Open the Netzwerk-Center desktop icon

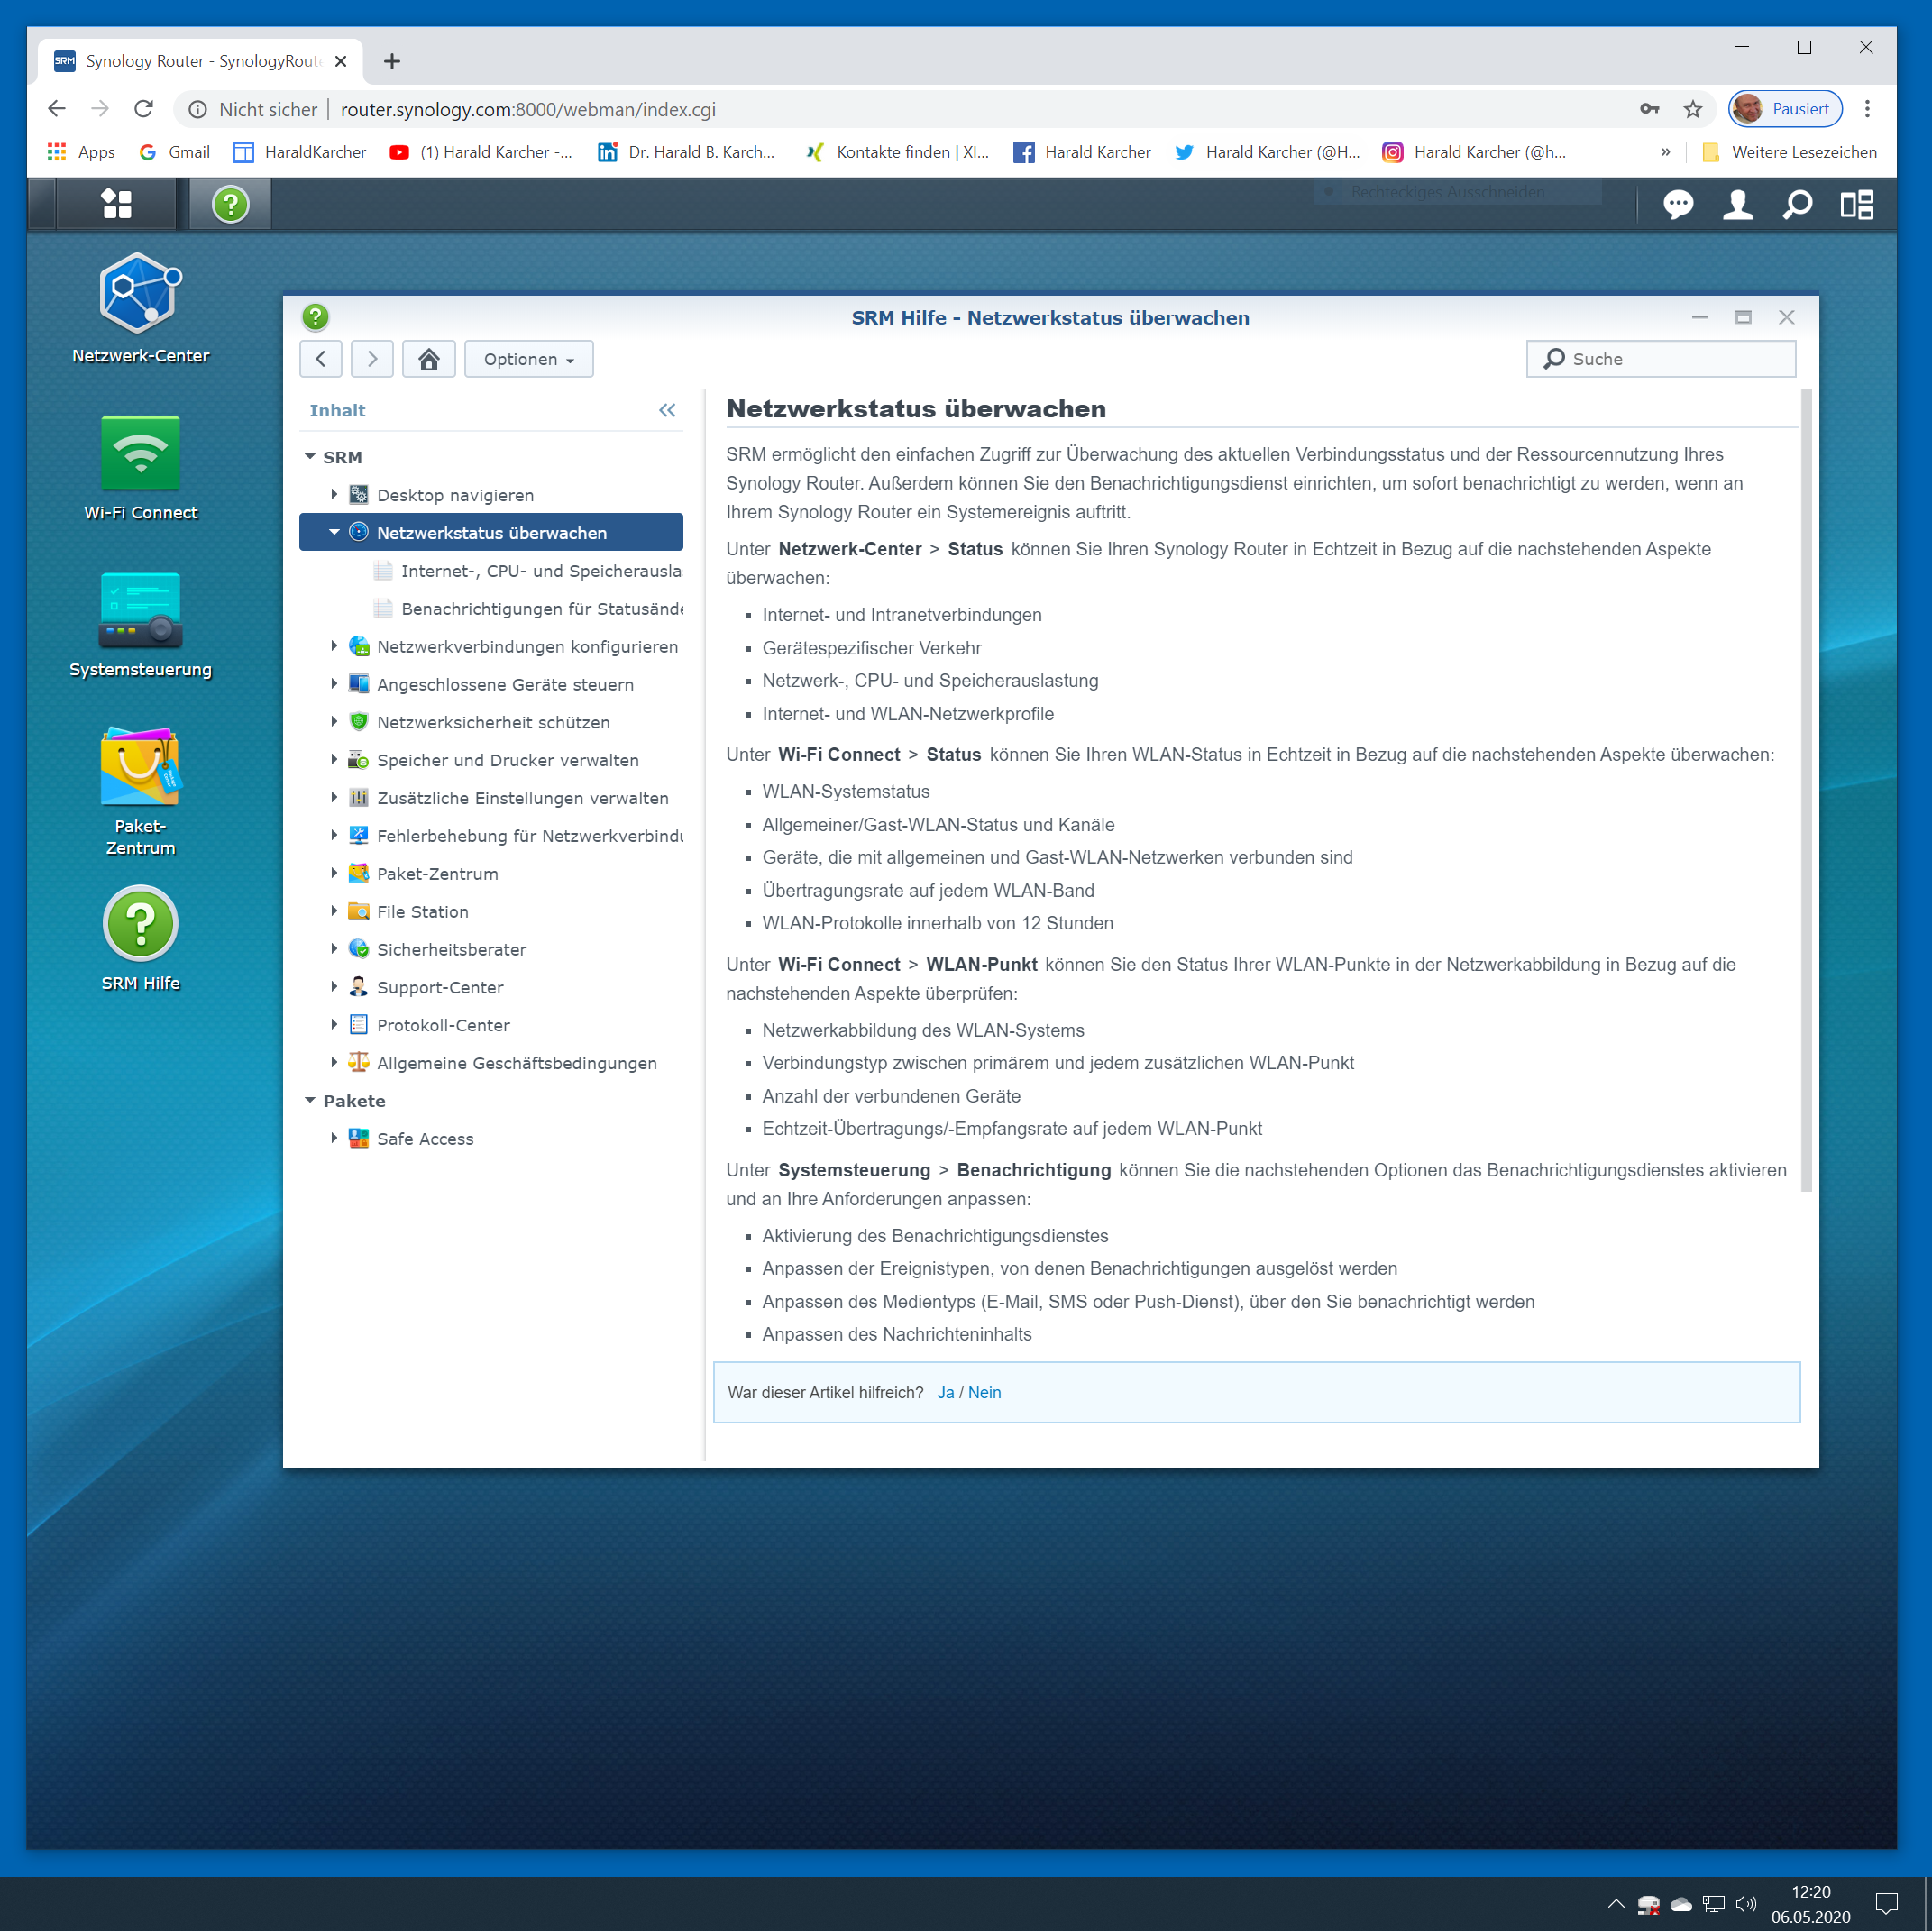coord(140,295)
